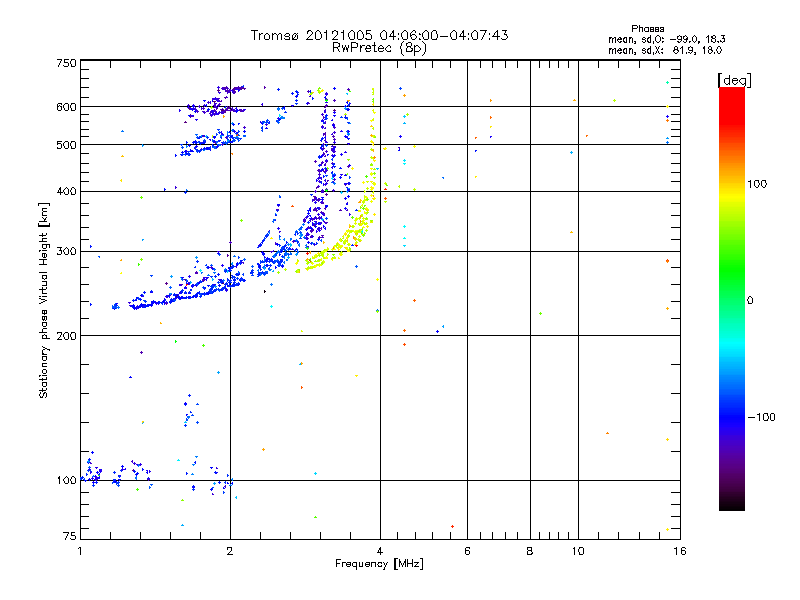
Task: Click the x-axis tick label '2'
Action: point(230,551)
